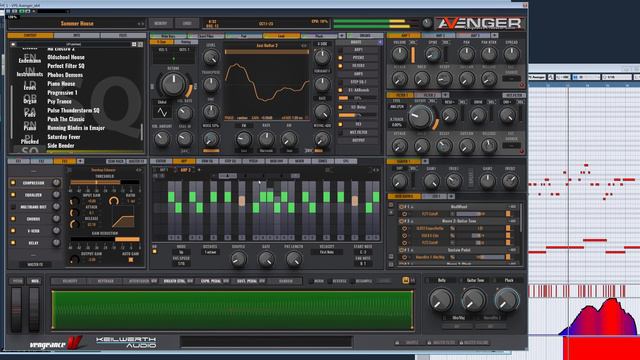Toggle the V-Verb effect on/off
Screen dimensions: 640x360
[13, 231]
